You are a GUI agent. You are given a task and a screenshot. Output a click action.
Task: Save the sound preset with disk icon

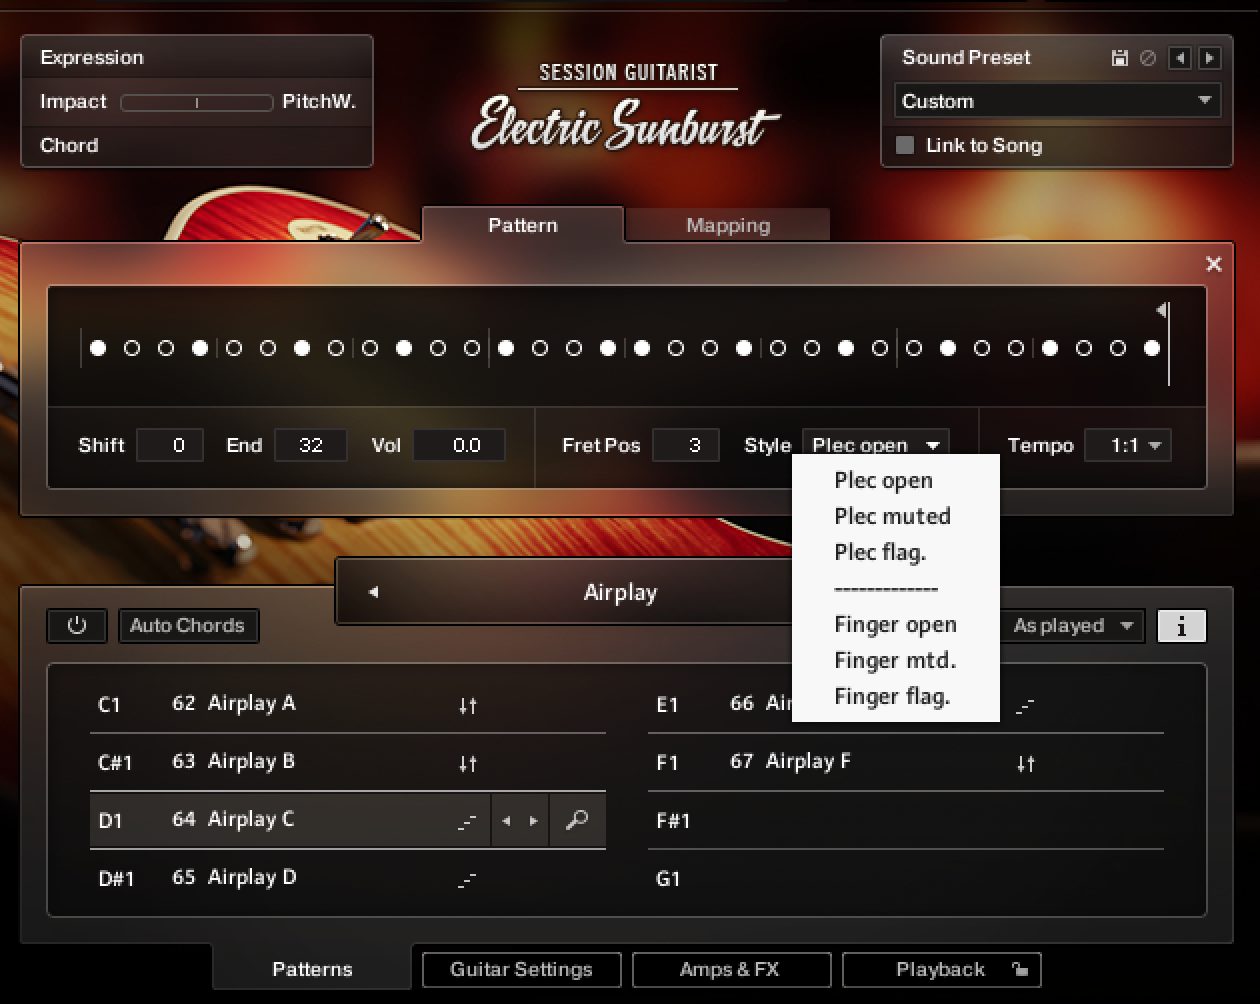(x=1120, y=58)
